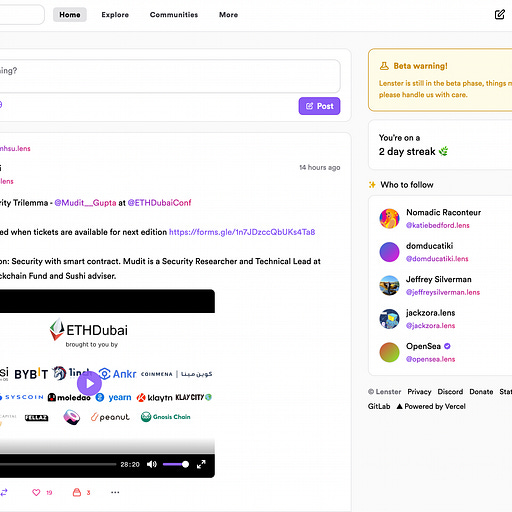The width and height of the screenshot is (512, 512).
Task: Open the post's three-dot options menu
Action: 115,492
